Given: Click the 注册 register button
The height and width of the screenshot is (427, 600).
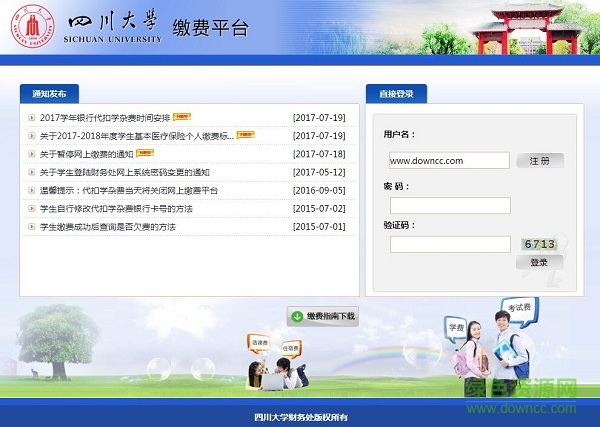Looking at the screenshot, I should (540, 161).
